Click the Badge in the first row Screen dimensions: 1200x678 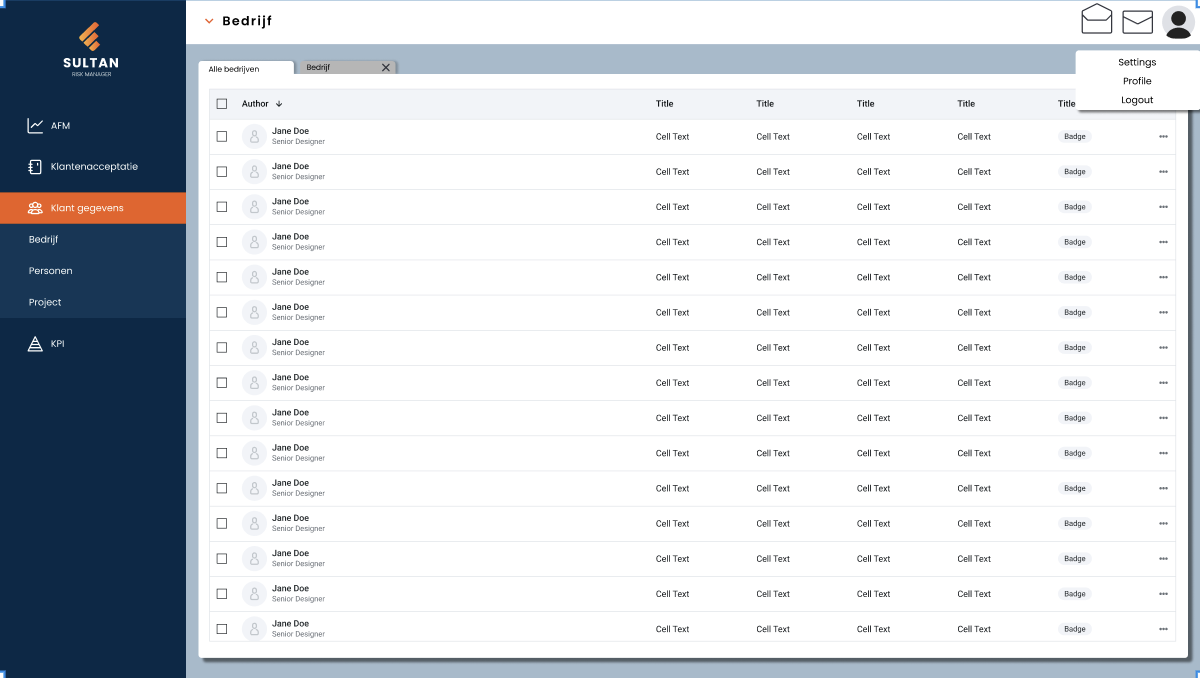point(1075,137)
